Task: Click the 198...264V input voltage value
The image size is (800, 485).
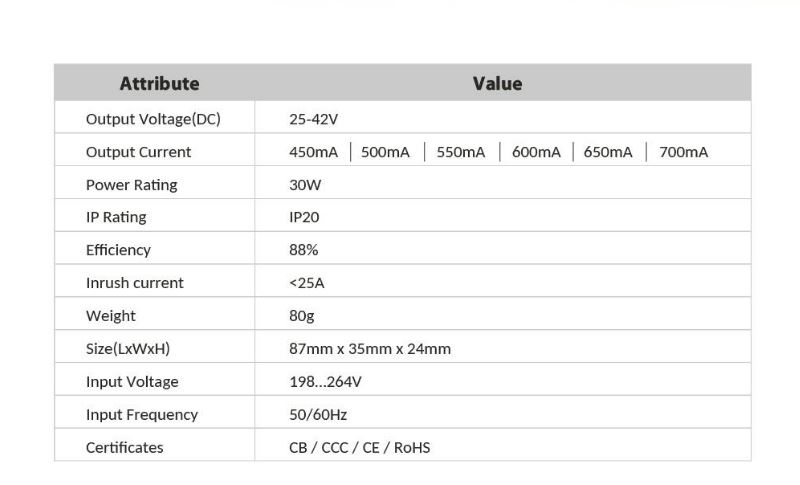Action: click(x=325, y=381)
